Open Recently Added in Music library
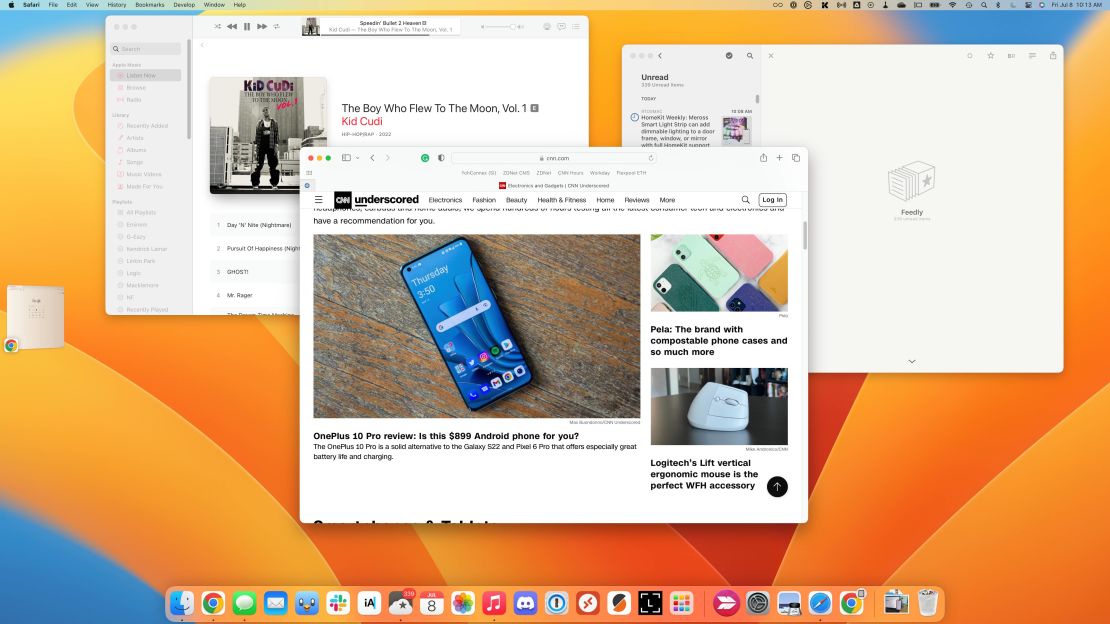This screenshot has width=1110, height=624. pos(146,126)
